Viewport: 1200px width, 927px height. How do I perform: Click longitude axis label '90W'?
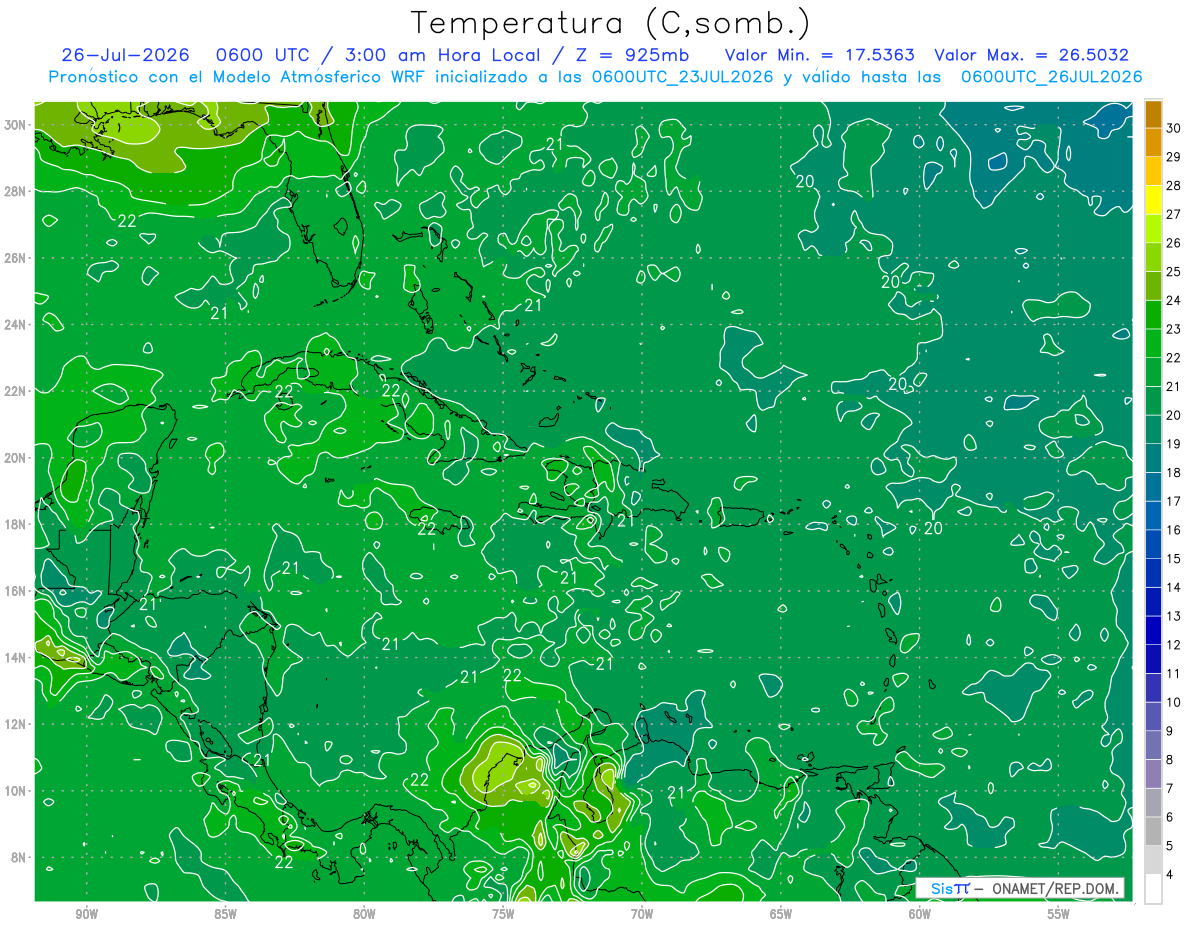tap(86, 914)
